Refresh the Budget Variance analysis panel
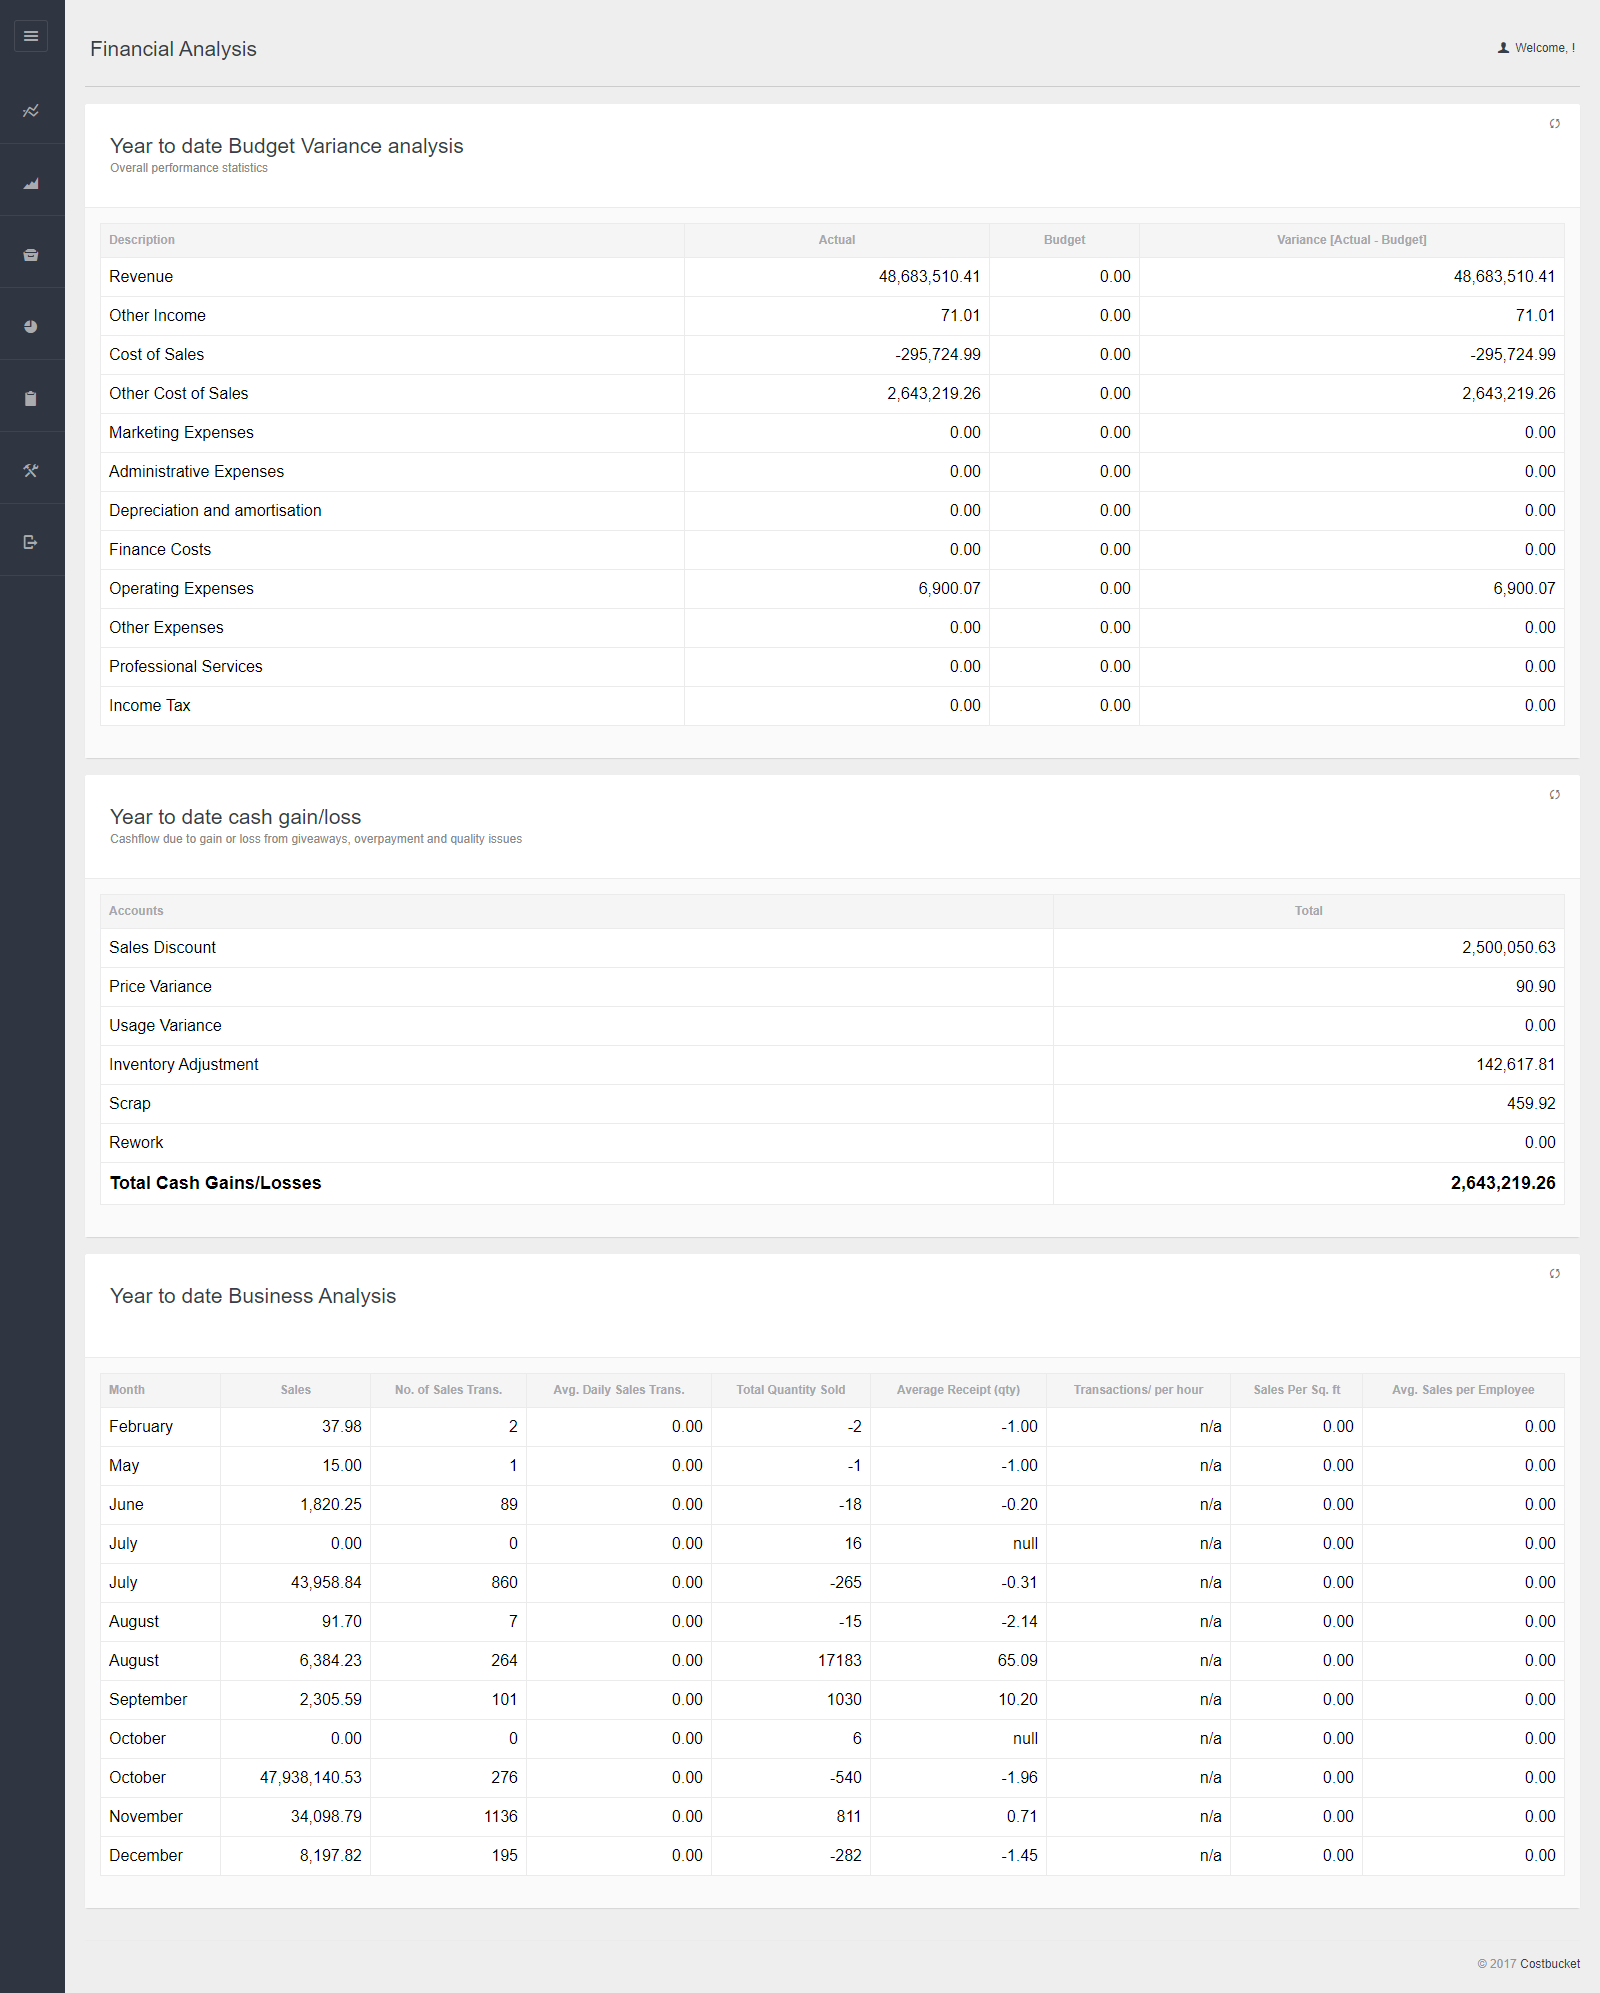 coord(1554,124)
